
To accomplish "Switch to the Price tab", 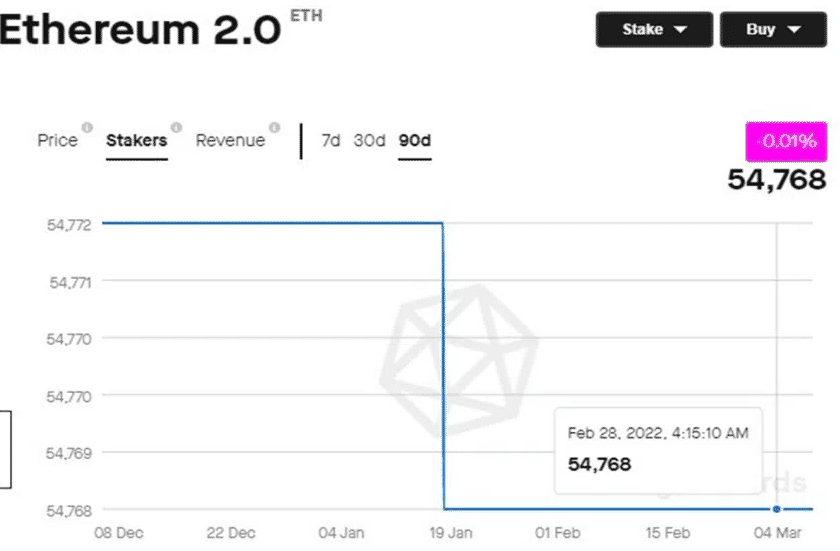I will [57, 141].
